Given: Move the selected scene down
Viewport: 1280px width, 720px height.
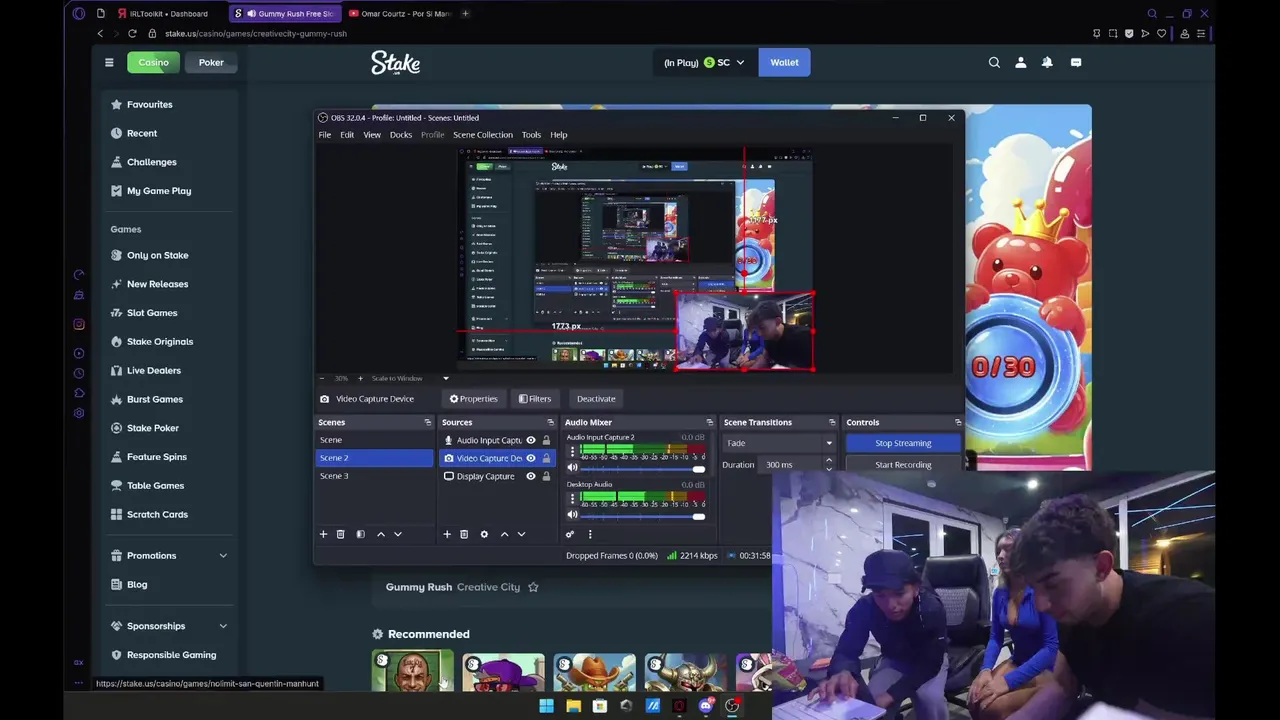Looking at the screenshot, I should pos(398,534).
